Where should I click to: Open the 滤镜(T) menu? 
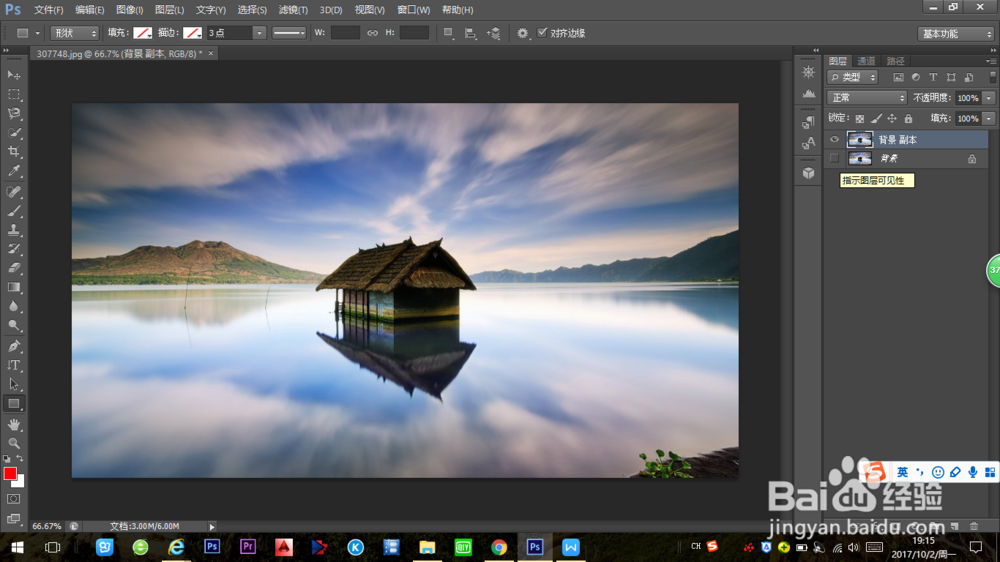(x=293, y=10)
